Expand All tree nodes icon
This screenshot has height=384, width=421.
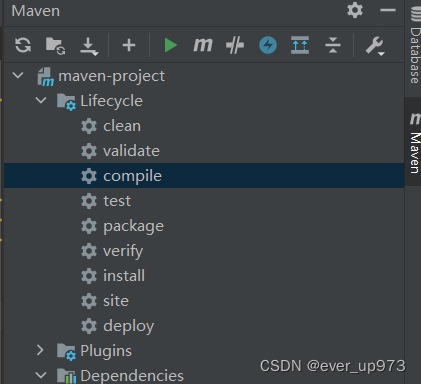point(300,45)
